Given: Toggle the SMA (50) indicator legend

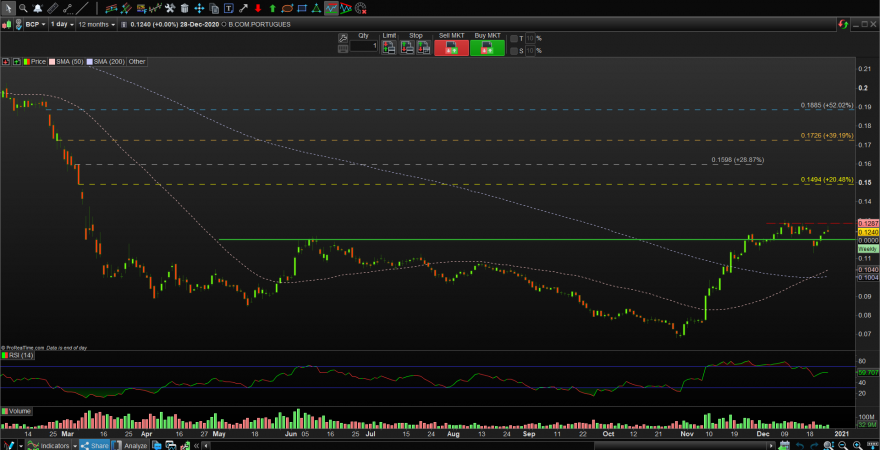Looking at the screenshot, I should tap(68, 62).
